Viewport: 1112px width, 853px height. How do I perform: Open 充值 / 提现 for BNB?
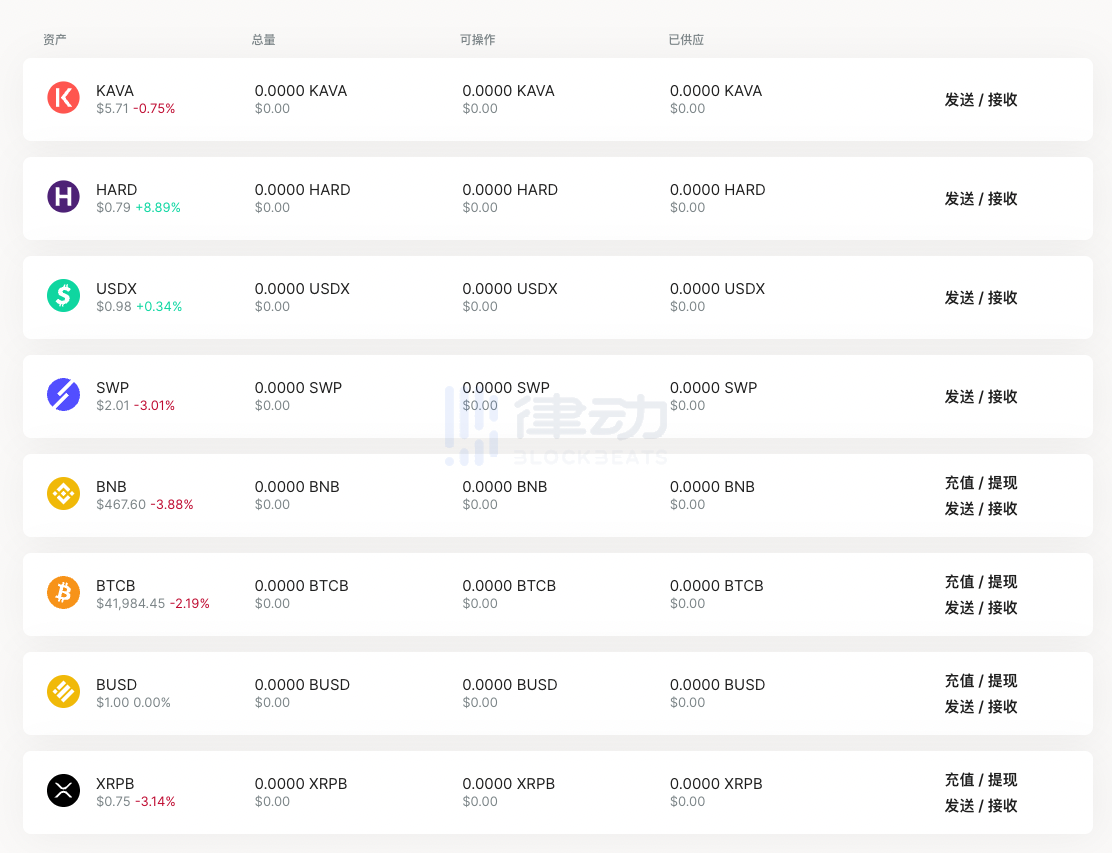980,483
